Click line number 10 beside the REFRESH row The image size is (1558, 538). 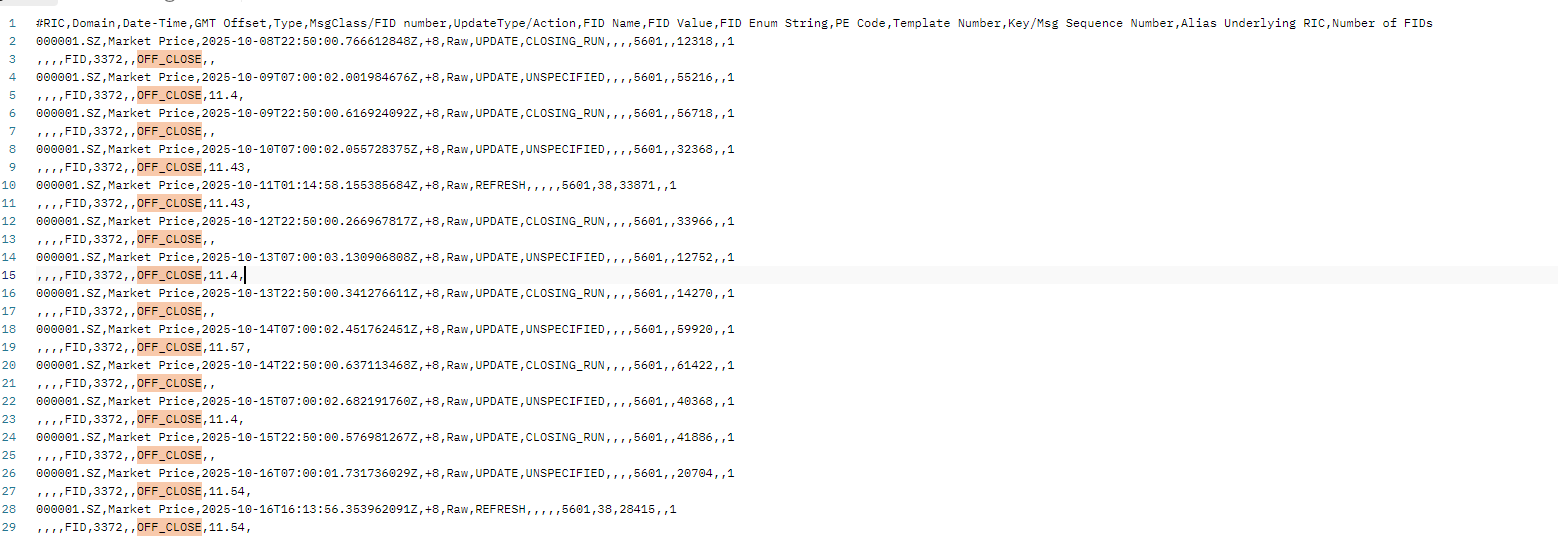tap(10, 185)
